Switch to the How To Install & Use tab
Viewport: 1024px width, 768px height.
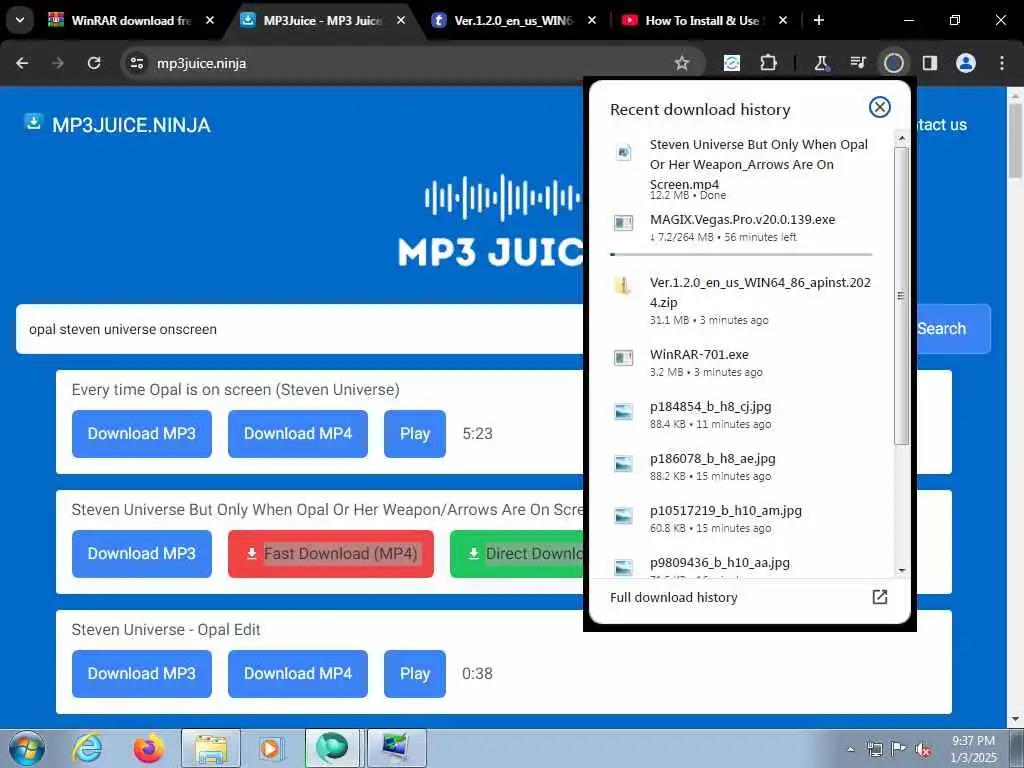coord(704,21)
